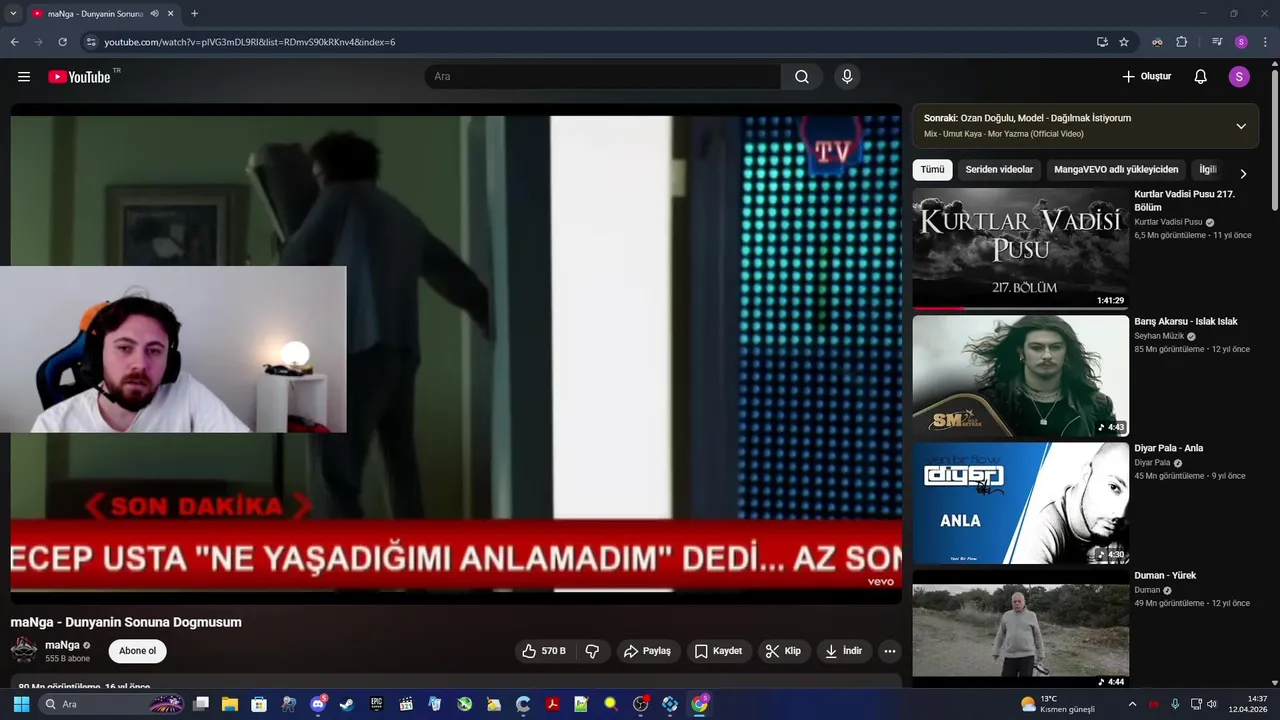The width and height of the screenshot is (1280, 720).
Task: Open the Chrome tab search dropdown
Action: click(x=13, y=14)
